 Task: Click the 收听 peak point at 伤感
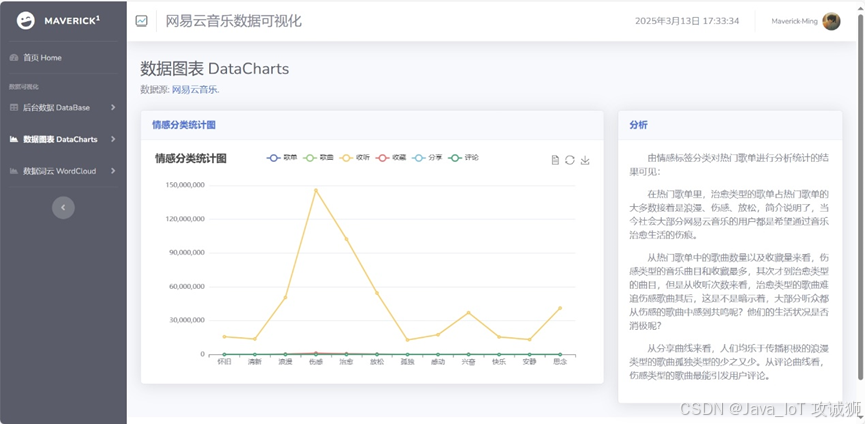click(x=316, y=190)
